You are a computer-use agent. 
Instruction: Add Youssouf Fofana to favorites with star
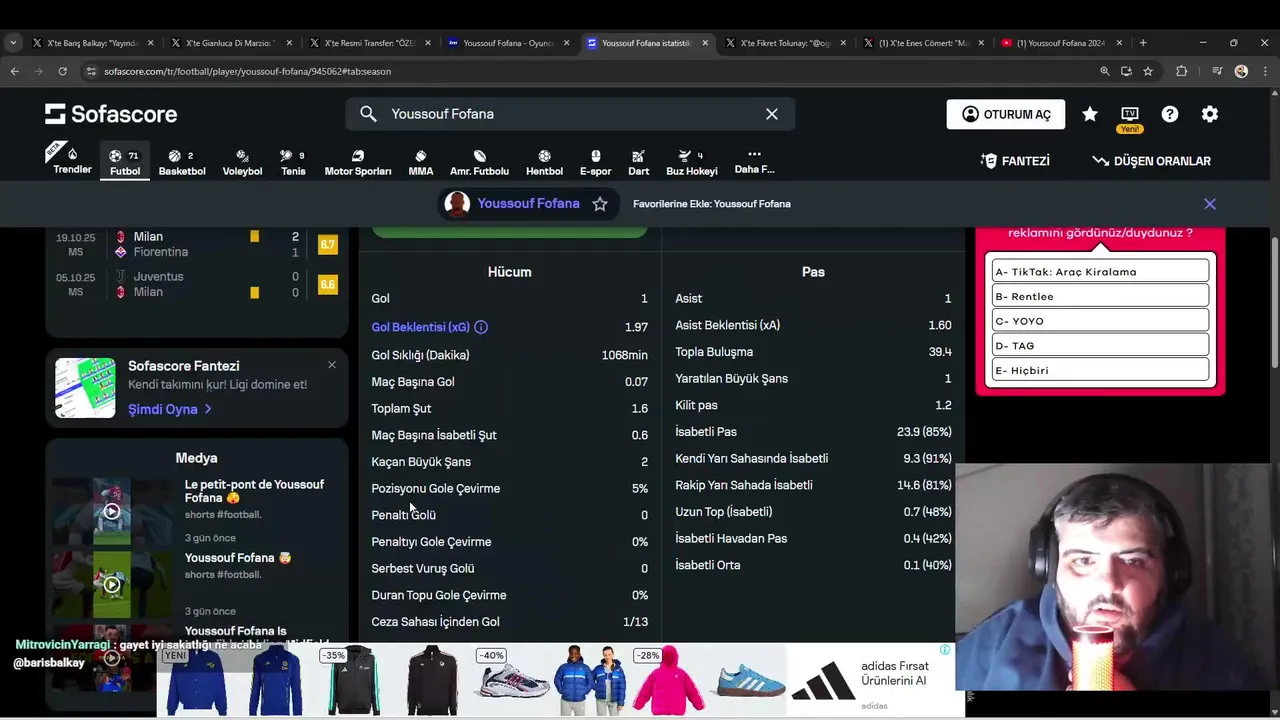[600, 204]
